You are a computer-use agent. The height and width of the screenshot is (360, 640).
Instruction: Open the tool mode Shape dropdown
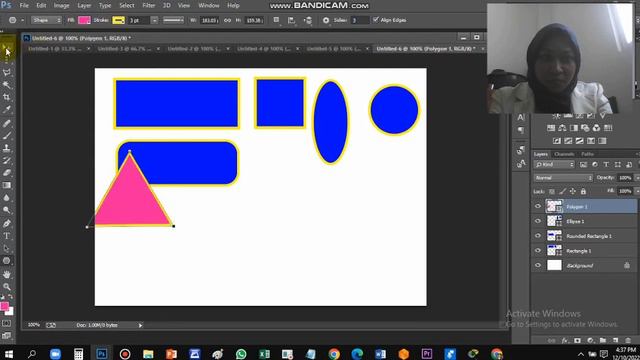coord(47,20)
